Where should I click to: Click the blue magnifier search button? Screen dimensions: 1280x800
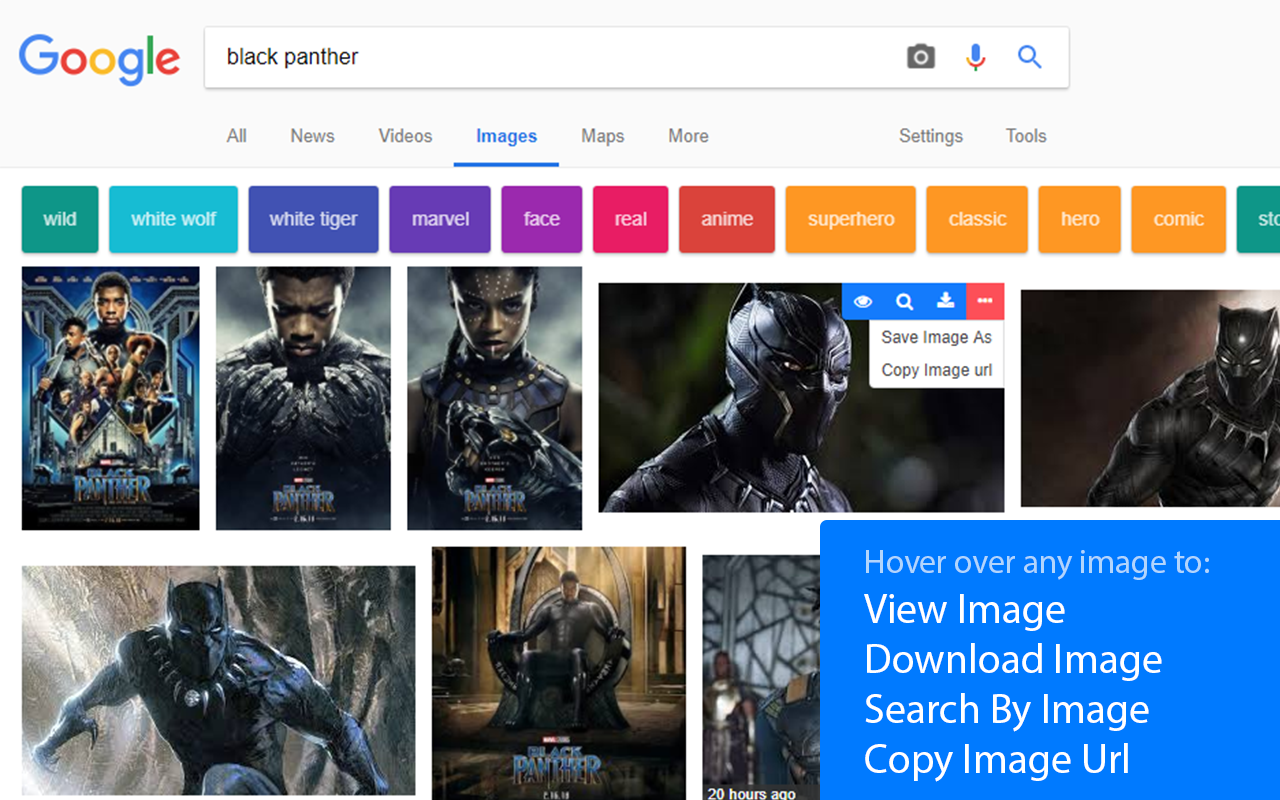coord(1030,57)
